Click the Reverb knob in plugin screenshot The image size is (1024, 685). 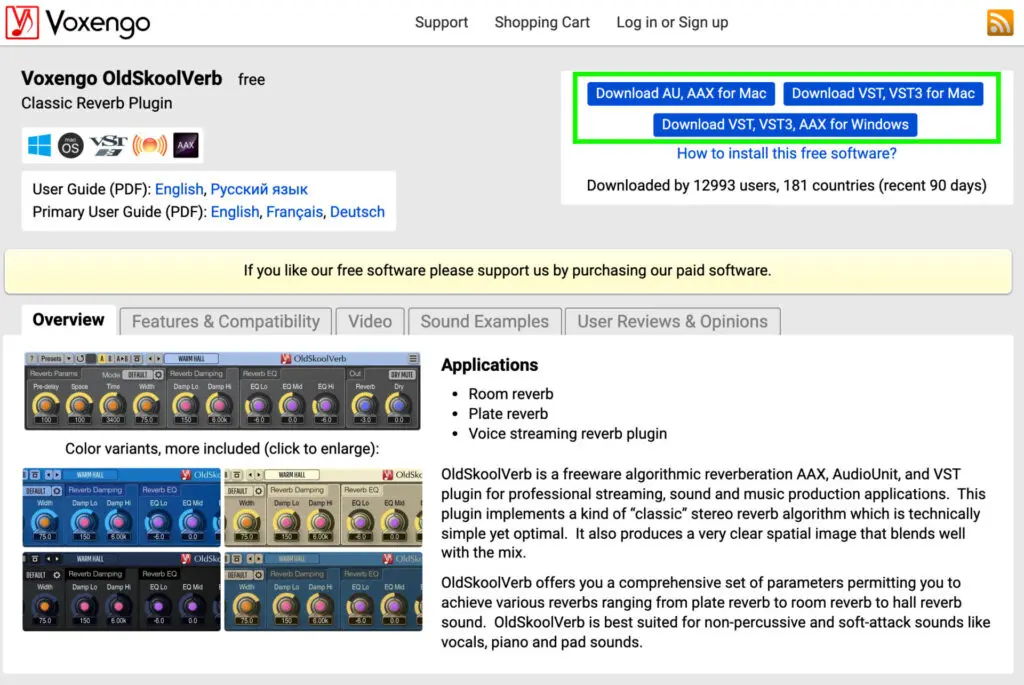pos(365,403)
